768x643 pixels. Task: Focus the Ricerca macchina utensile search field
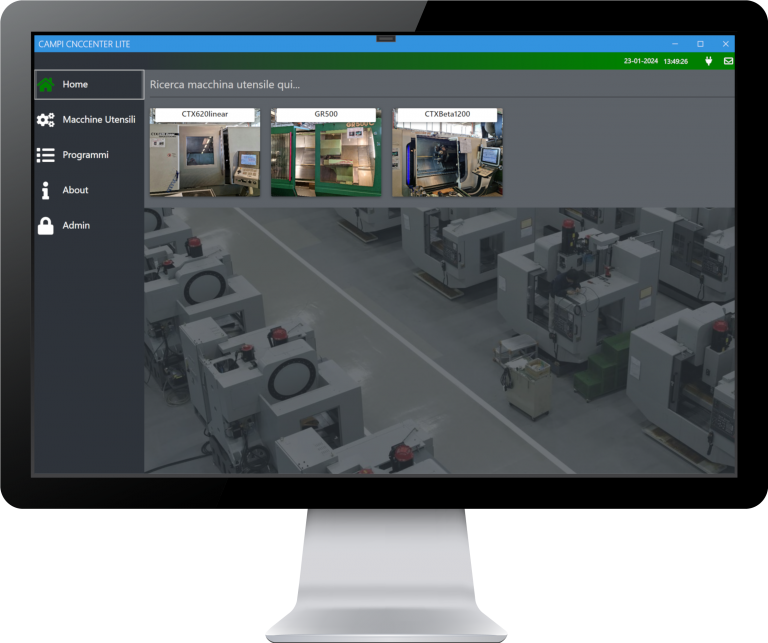point(400,85)
